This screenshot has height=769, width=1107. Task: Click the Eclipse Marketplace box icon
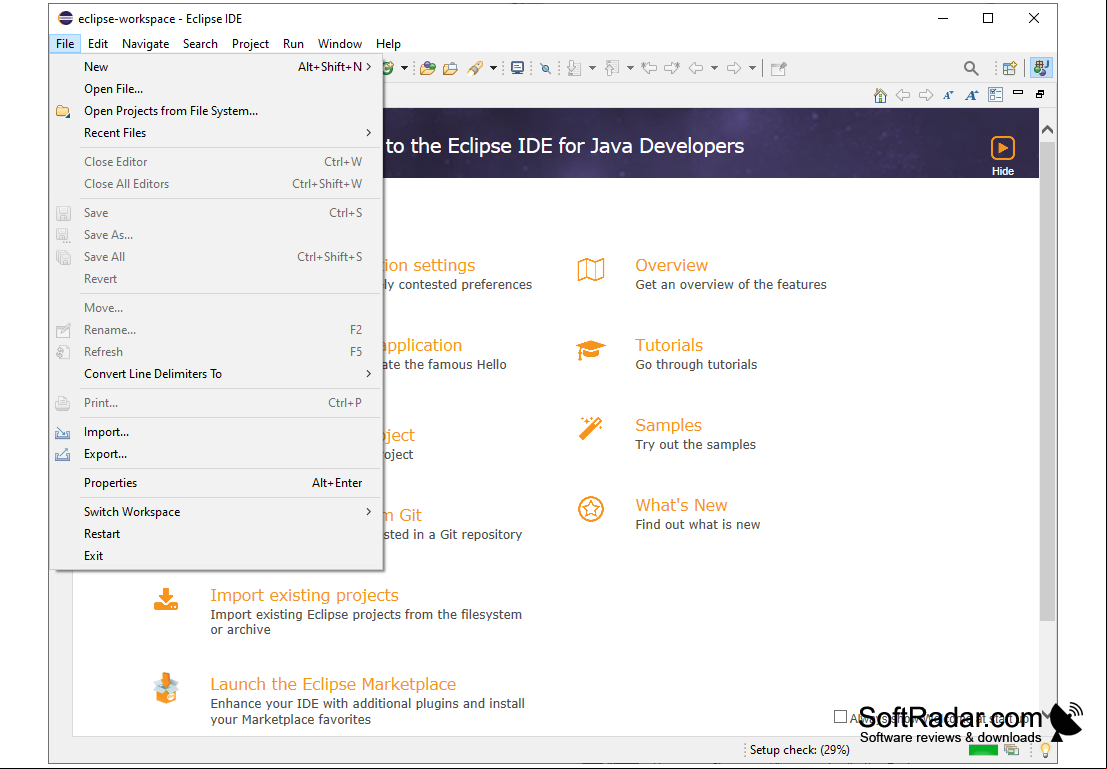pos(166,688)
